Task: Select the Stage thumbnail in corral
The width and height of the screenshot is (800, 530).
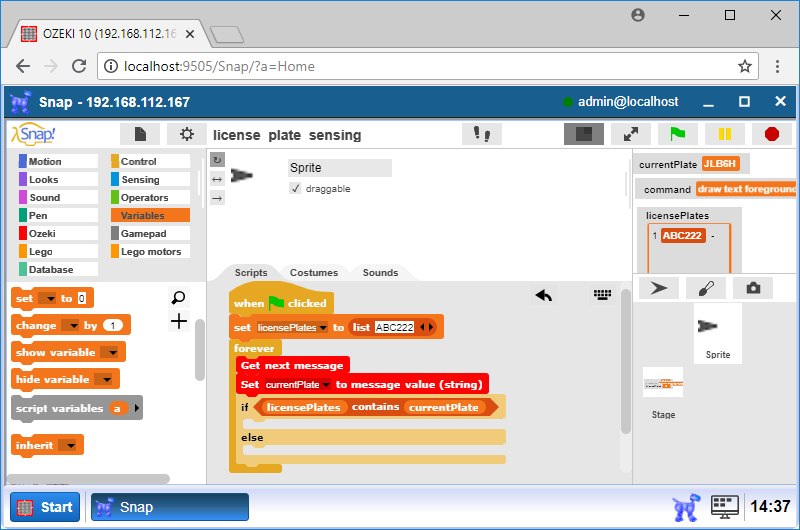Action: [x=663, y=393]
